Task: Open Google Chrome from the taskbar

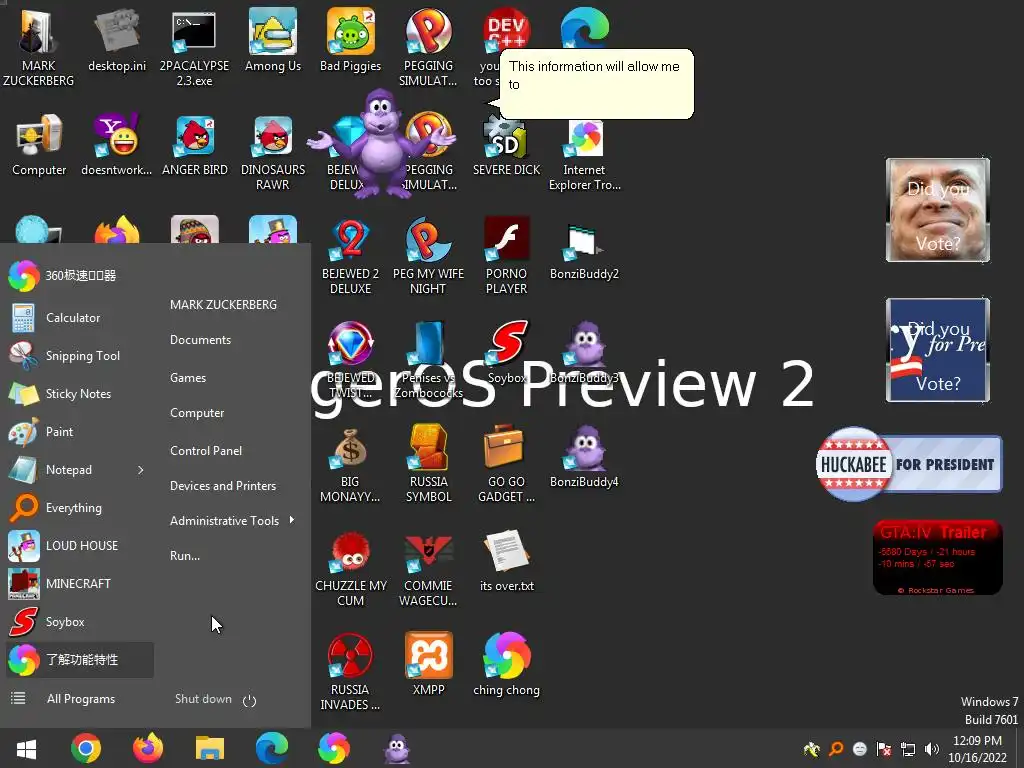Action: click(x=86, y=748)
